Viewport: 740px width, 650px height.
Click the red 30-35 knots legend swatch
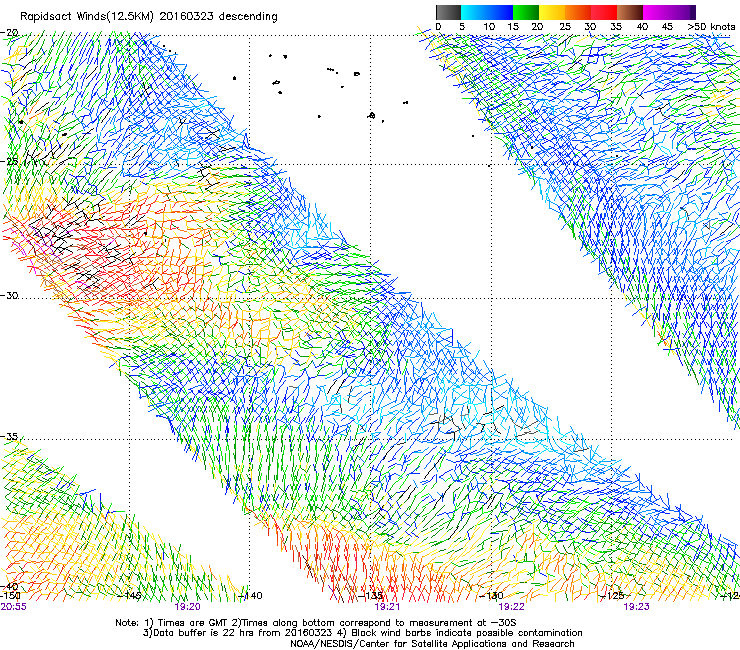click(604, 12)
